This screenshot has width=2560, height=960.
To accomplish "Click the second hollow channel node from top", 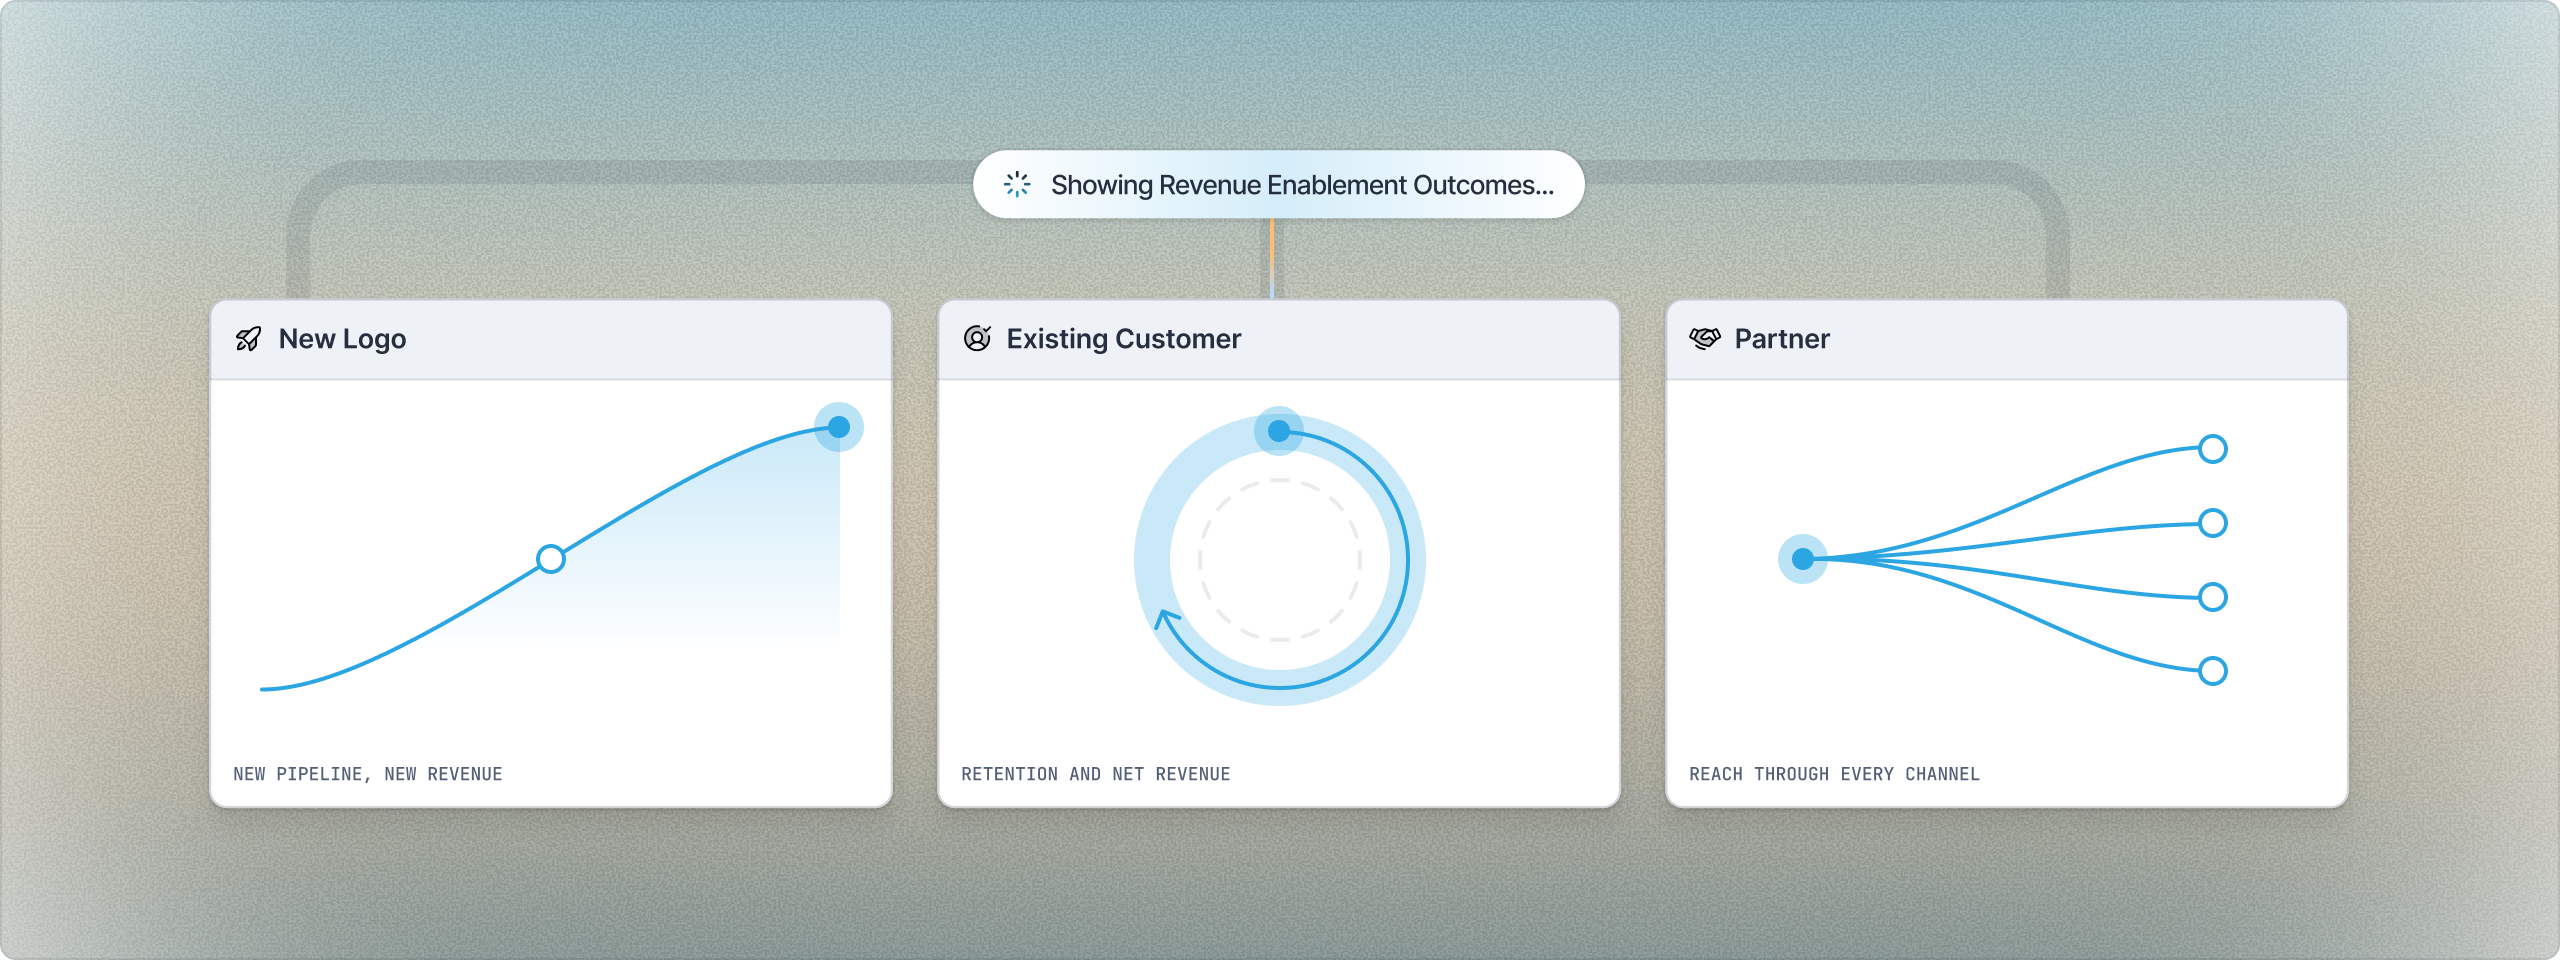I will coord(2213,523).
